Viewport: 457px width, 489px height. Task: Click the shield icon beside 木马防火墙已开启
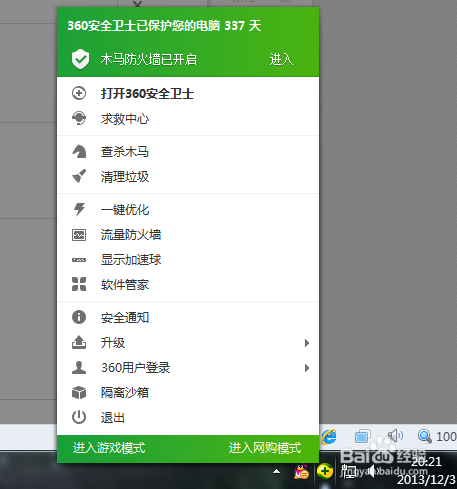[x=80, y=59]
